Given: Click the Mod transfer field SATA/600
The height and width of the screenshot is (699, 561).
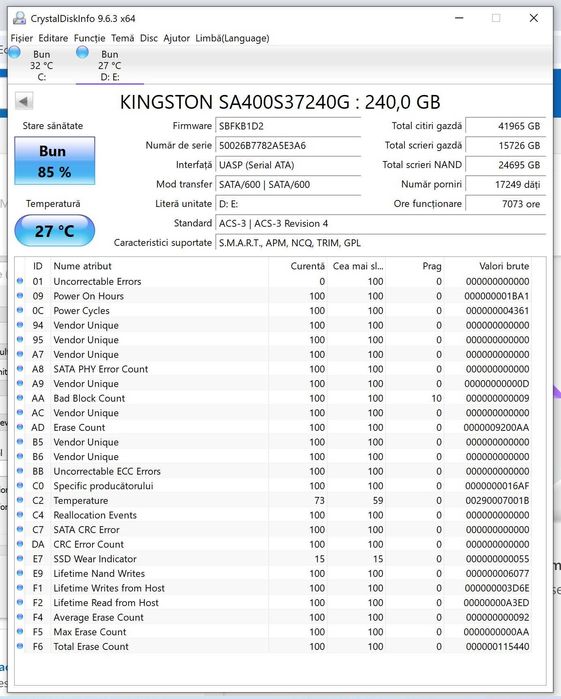Looking at the screenshot, I should click(288, 184).
